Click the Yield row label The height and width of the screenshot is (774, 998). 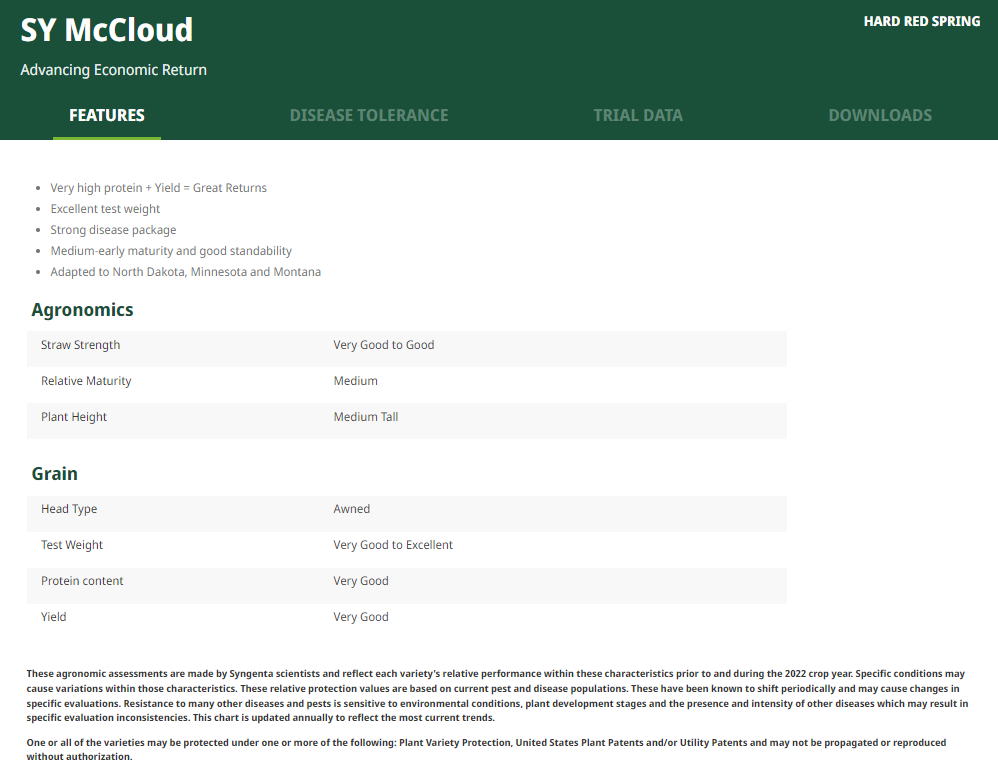(x=54, y=617)
